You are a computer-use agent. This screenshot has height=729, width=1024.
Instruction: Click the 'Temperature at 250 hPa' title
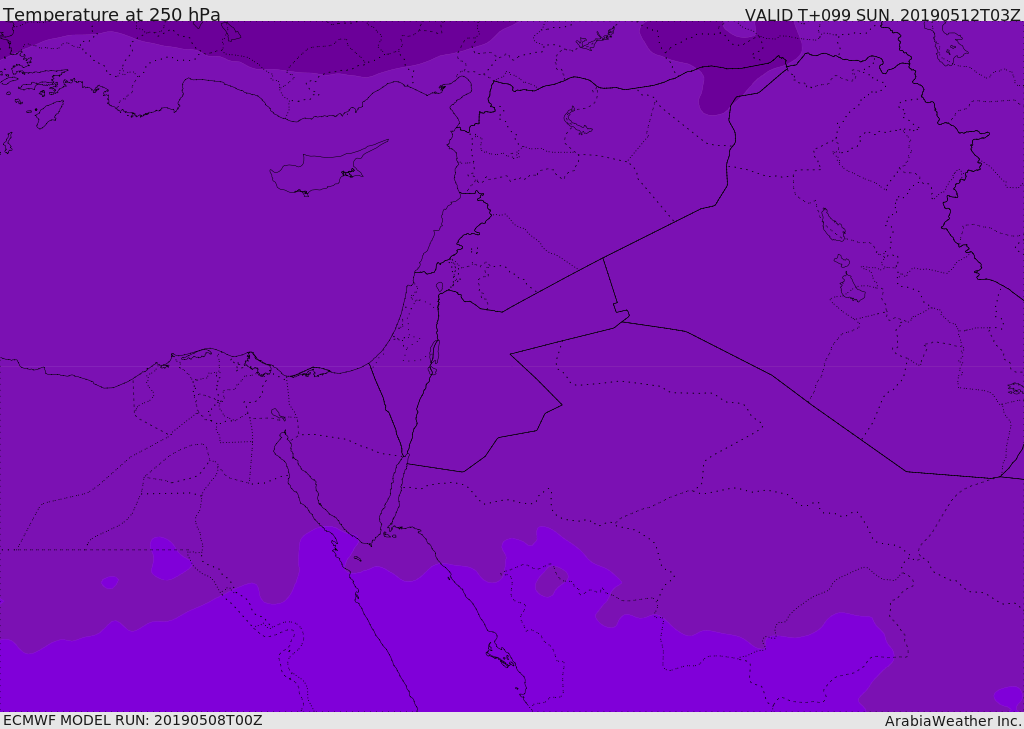(x=112, y=14)
